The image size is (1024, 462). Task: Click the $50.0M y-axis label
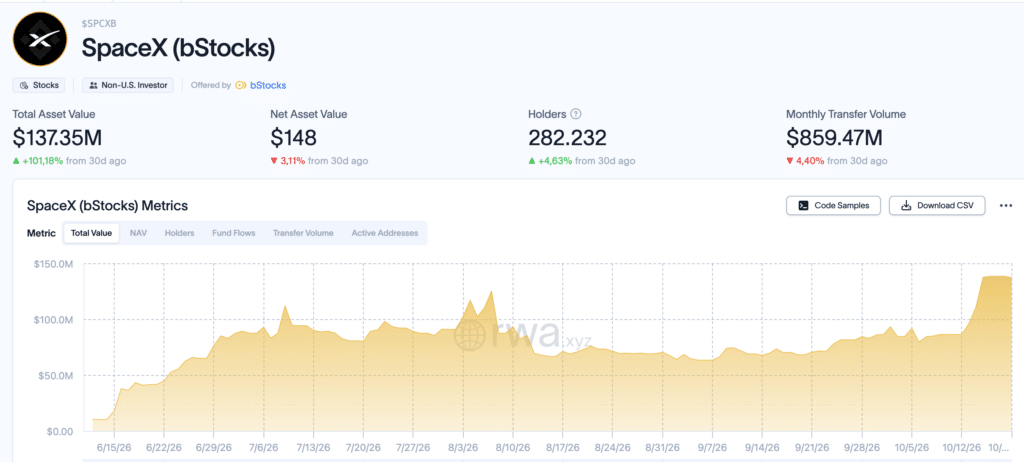(x=56, y=376)
